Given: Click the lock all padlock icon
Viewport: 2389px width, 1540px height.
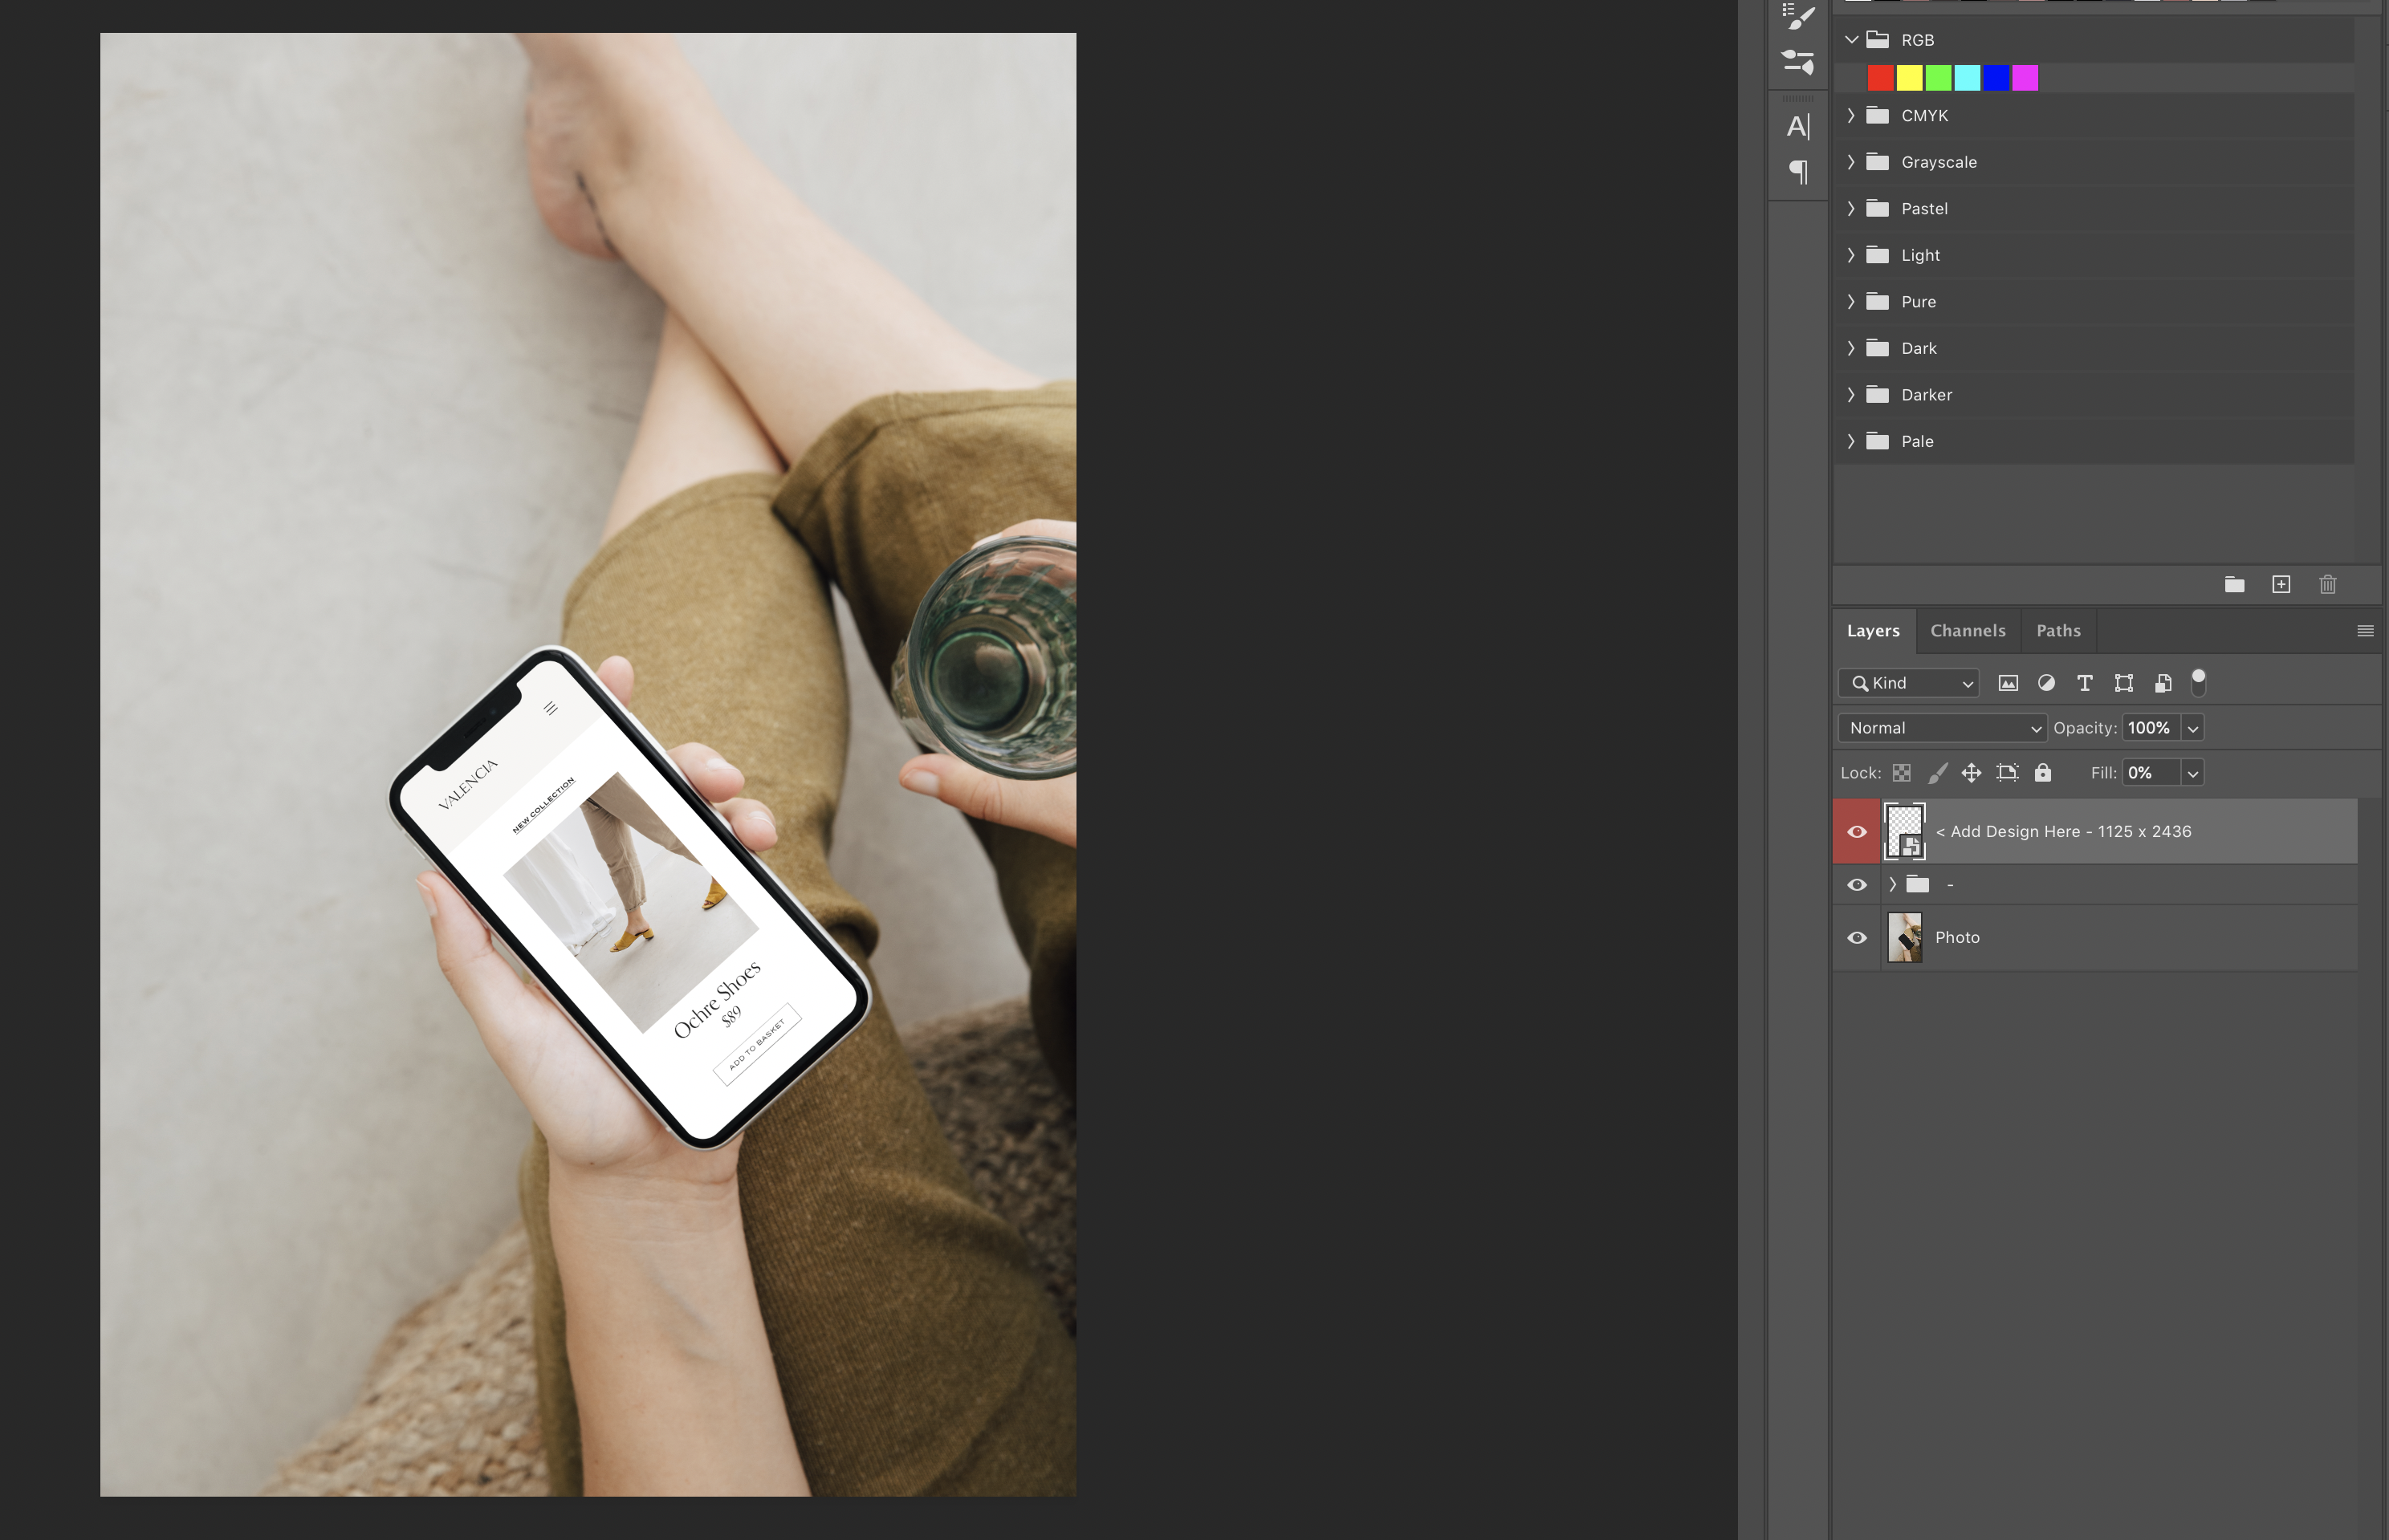Looking at the screenshot, I should [x=2043, y=773].
